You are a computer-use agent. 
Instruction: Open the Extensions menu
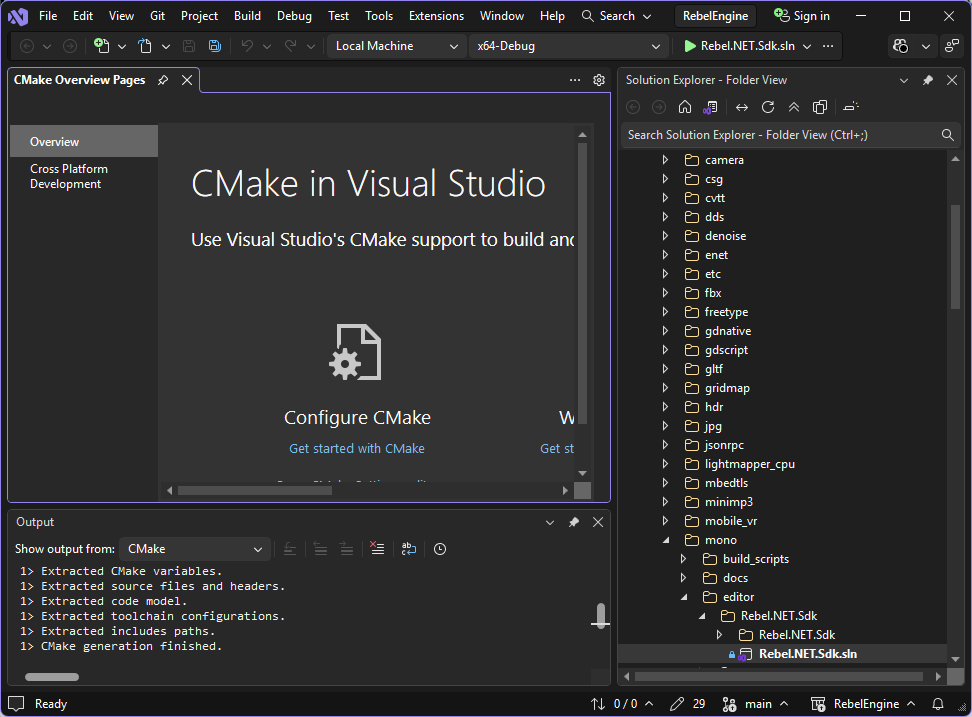click(436, 16)
